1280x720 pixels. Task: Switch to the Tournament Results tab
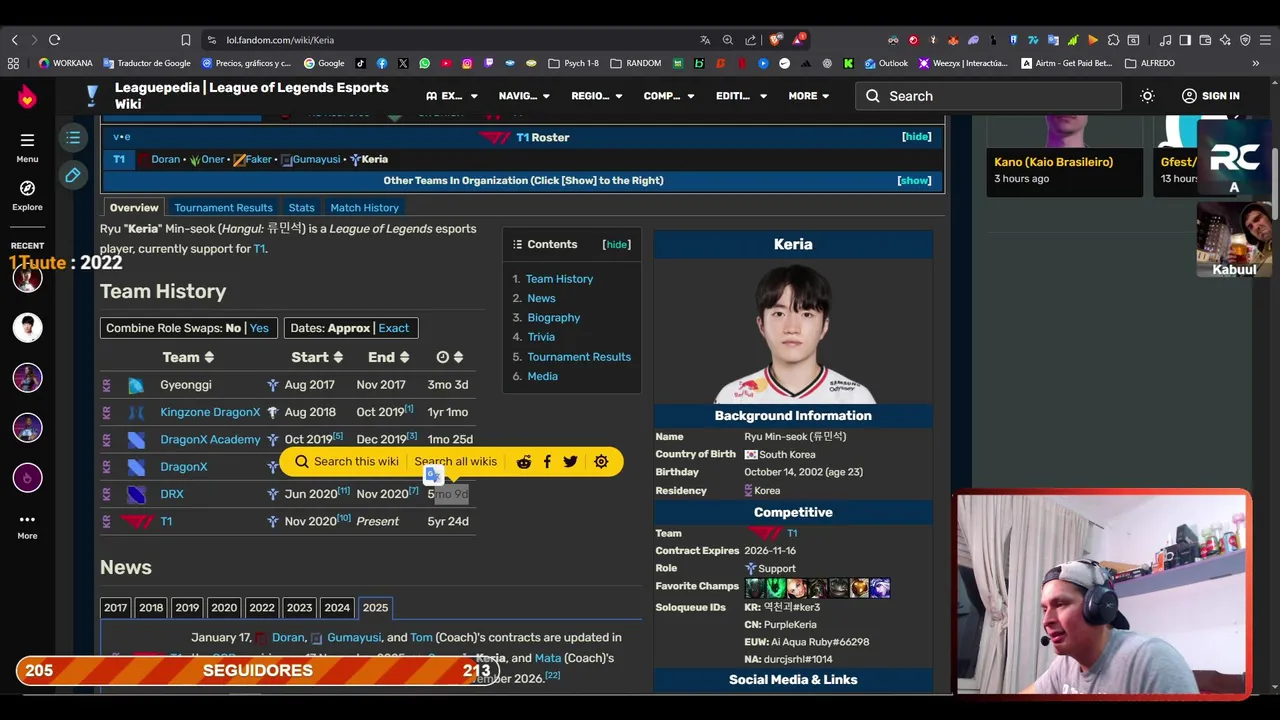point(223,208)
